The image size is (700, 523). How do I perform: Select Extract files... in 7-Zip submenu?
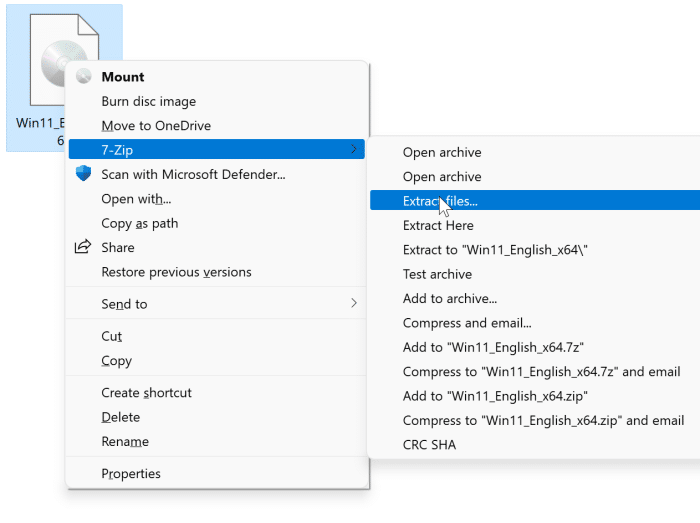(535, 200)
